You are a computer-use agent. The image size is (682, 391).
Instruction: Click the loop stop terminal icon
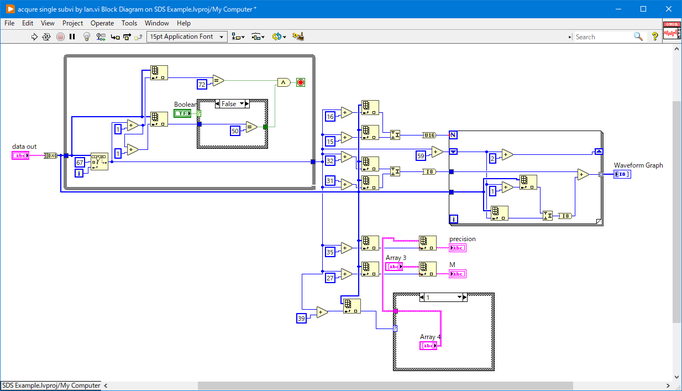pyautogui.click(x=300, y=82)
